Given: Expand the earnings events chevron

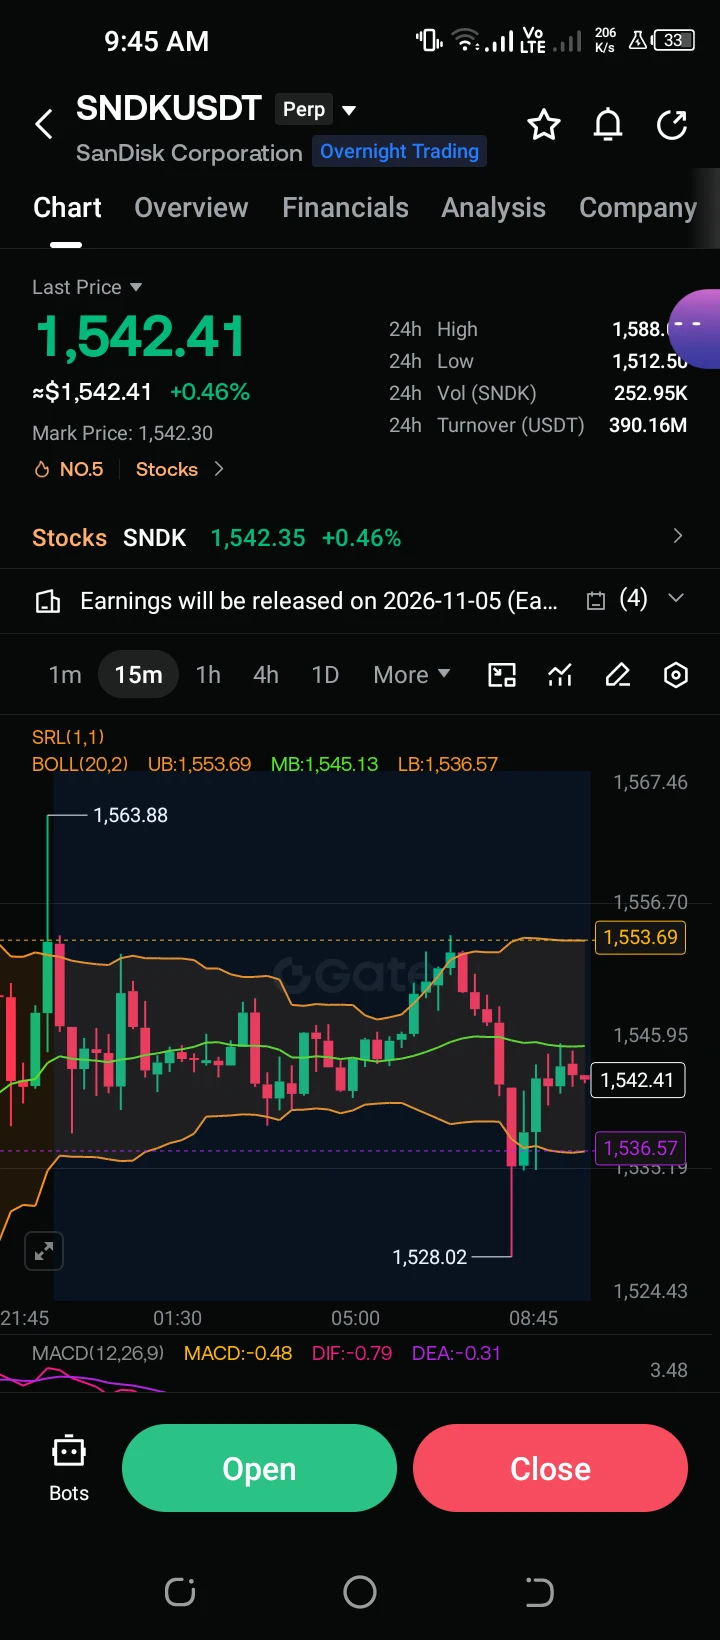Looking at the screenshot, I should 676,598.
